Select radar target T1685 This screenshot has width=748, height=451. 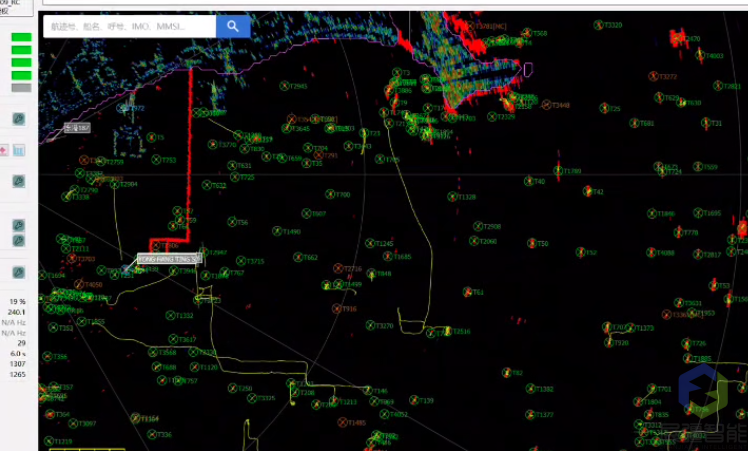click(x=388, y=256)
